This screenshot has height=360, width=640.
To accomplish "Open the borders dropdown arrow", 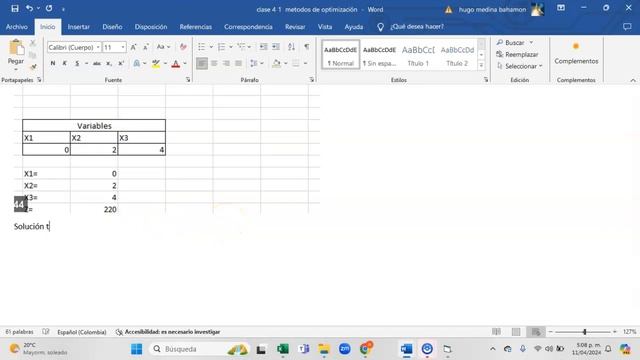I will click(305, 64).
